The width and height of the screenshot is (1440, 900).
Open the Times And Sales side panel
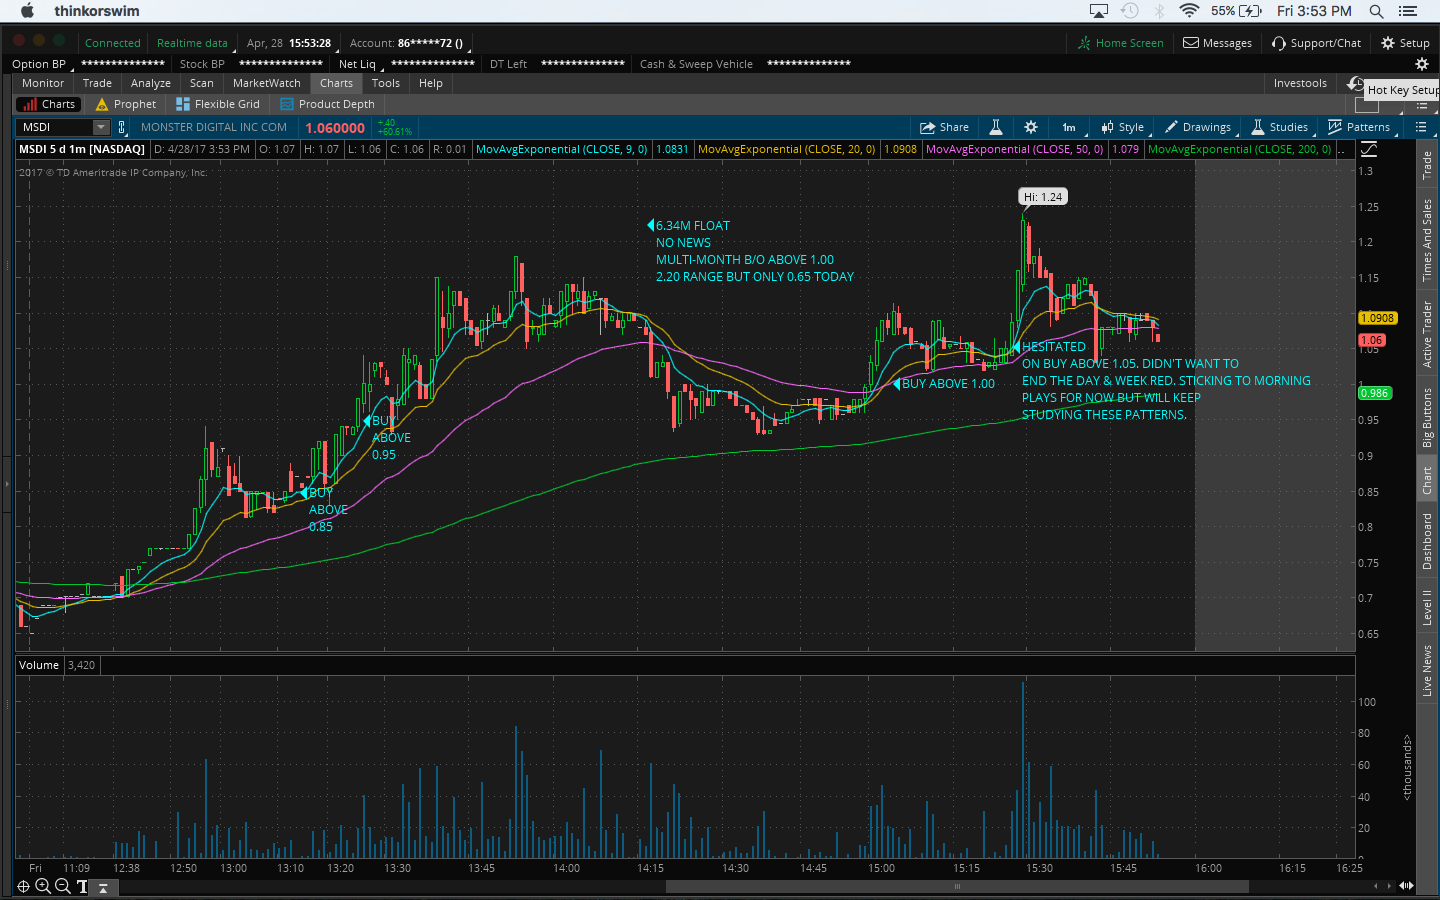[1427, 240]
